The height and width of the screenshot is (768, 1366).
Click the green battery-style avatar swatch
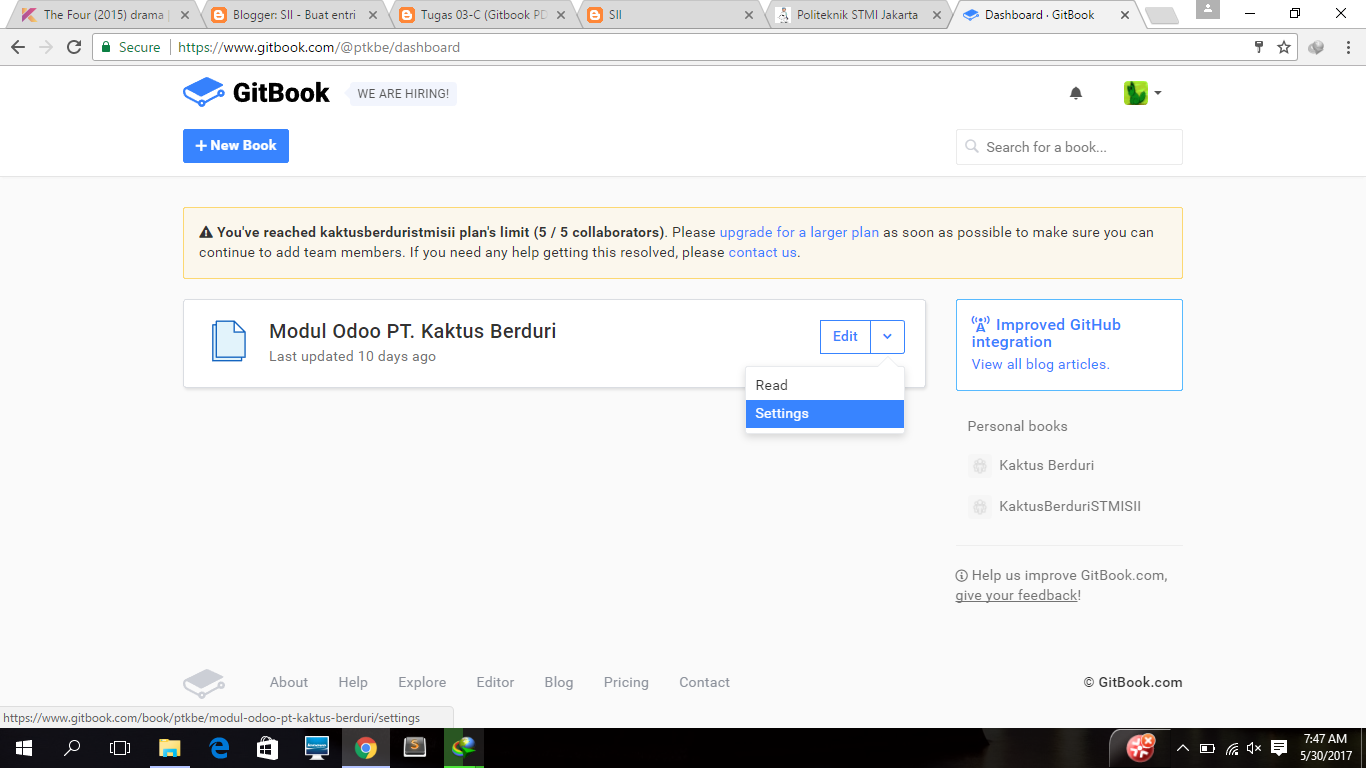click(1136, 92)
